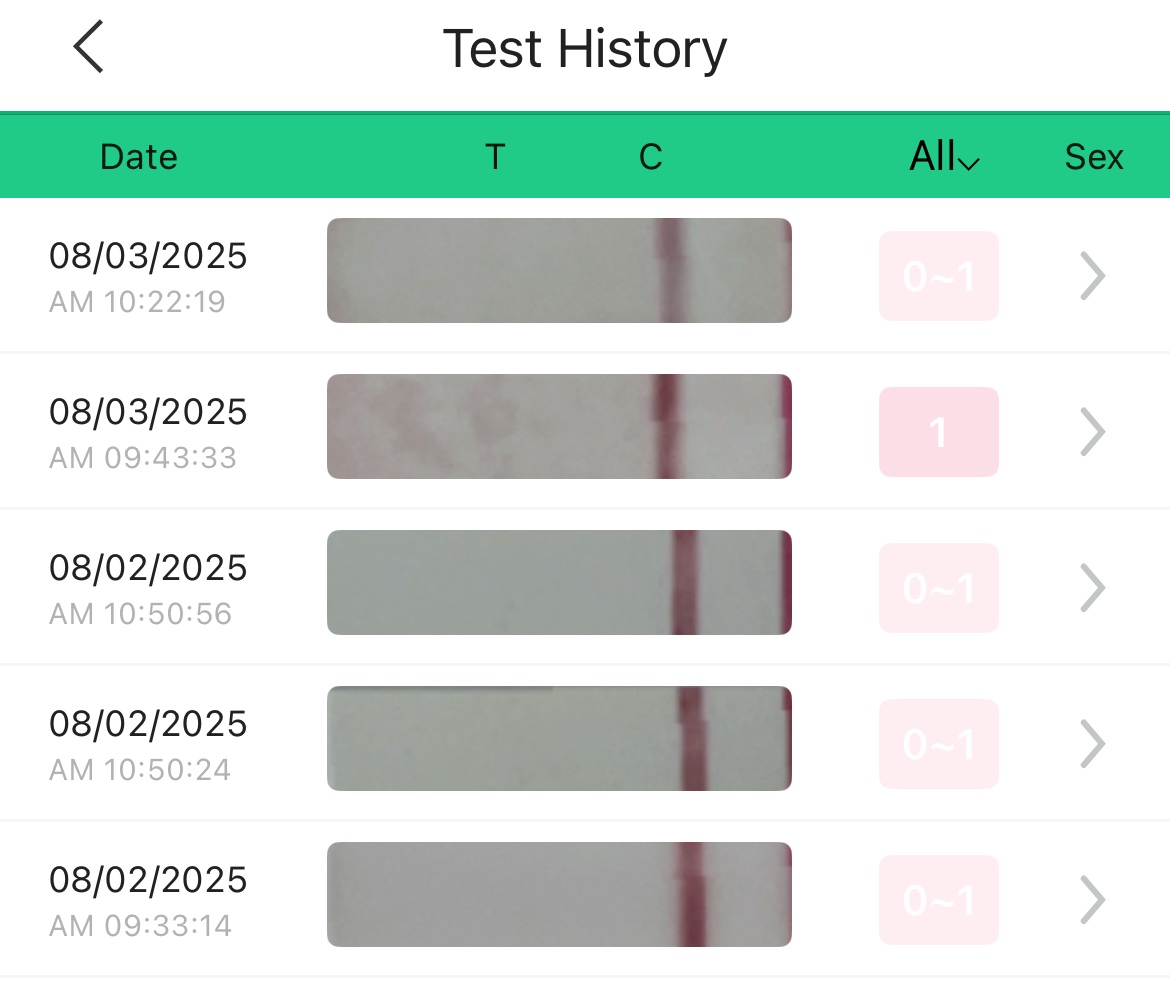This screenshot has width=1170, height=987.
Task: Tap the result badge showing 1
Action: 938,432
